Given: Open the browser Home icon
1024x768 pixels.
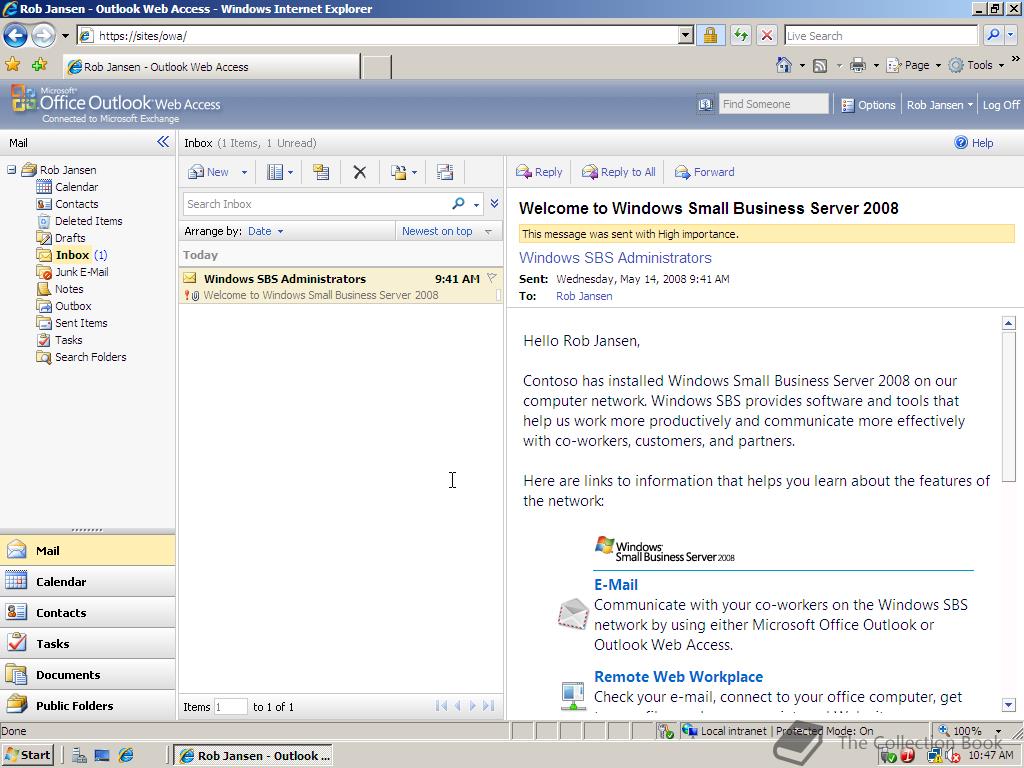Looking at the screenshot, I should coord(784,65).
